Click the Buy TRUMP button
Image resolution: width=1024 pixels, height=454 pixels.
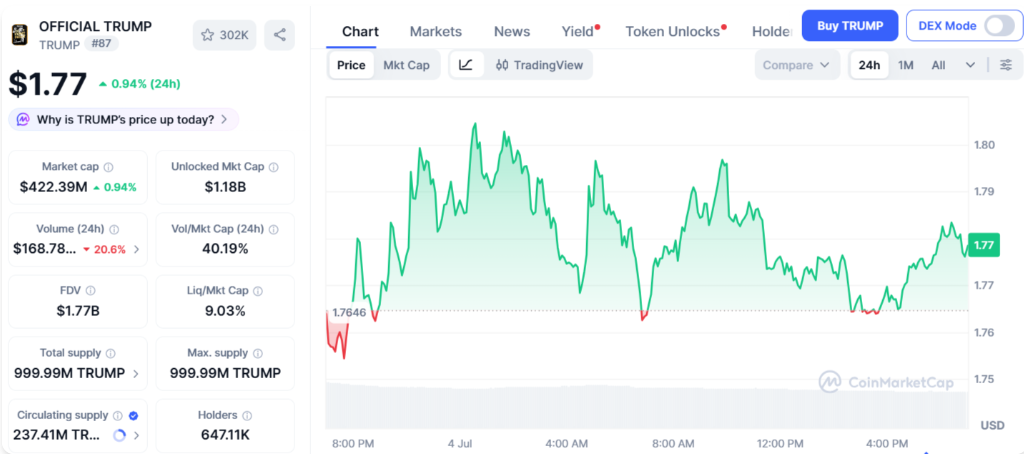point(850,26)
